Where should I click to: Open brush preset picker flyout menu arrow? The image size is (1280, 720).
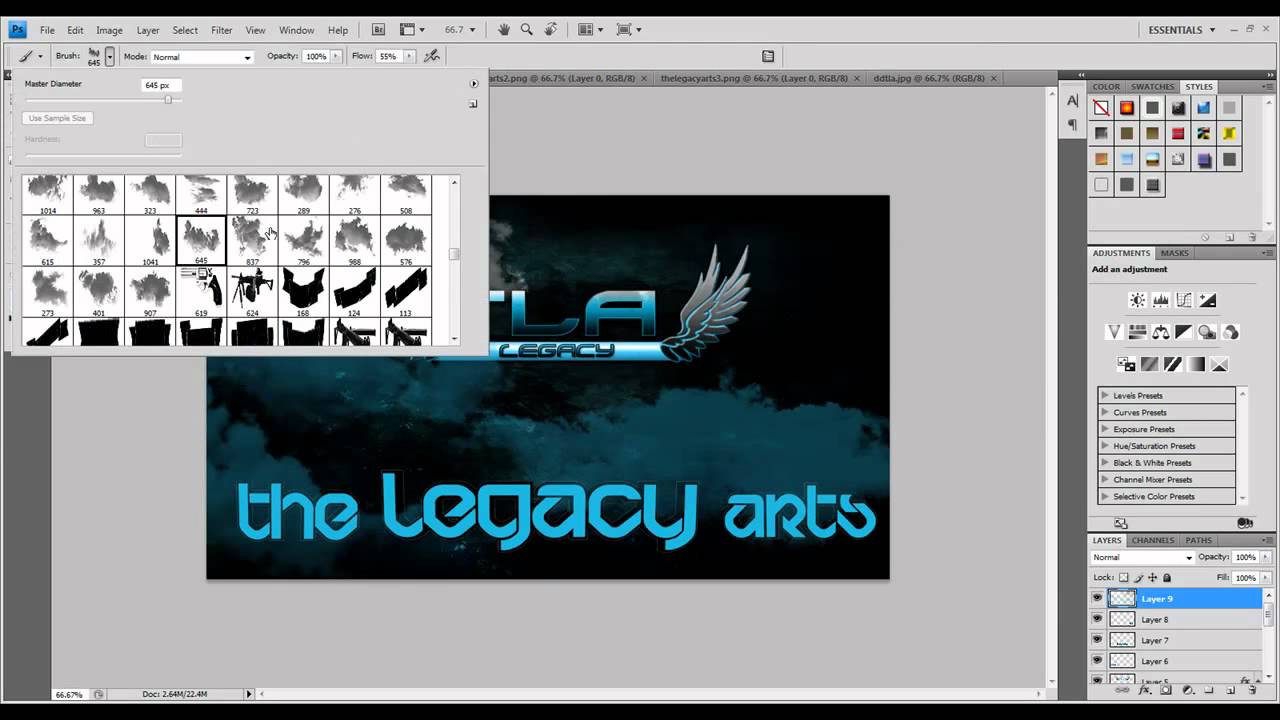coord(473,84)
